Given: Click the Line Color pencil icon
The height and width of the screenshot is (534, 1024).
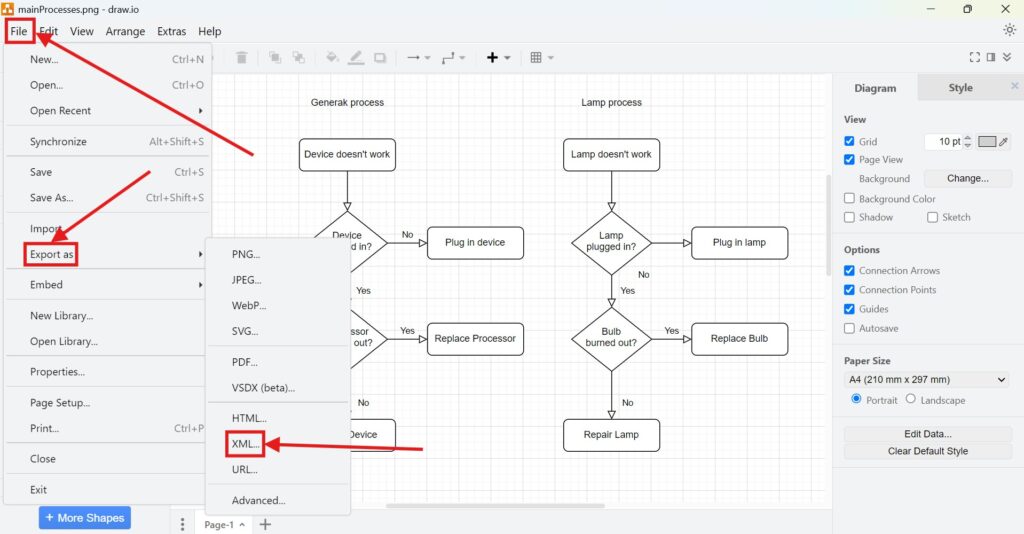Looking at the screenshot, I should [356, 58].
